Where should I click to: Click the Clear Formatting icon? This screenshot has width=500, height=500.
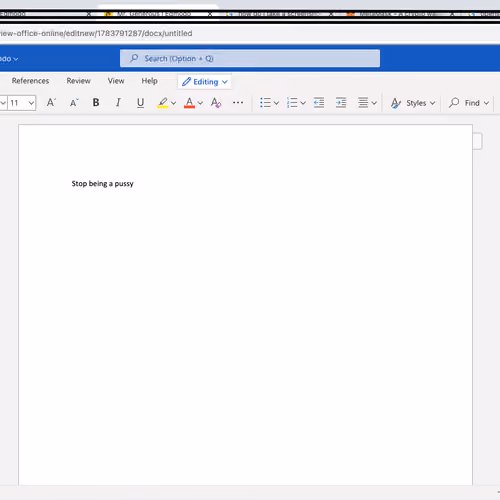pyautogui.click(x=216, y=102)
